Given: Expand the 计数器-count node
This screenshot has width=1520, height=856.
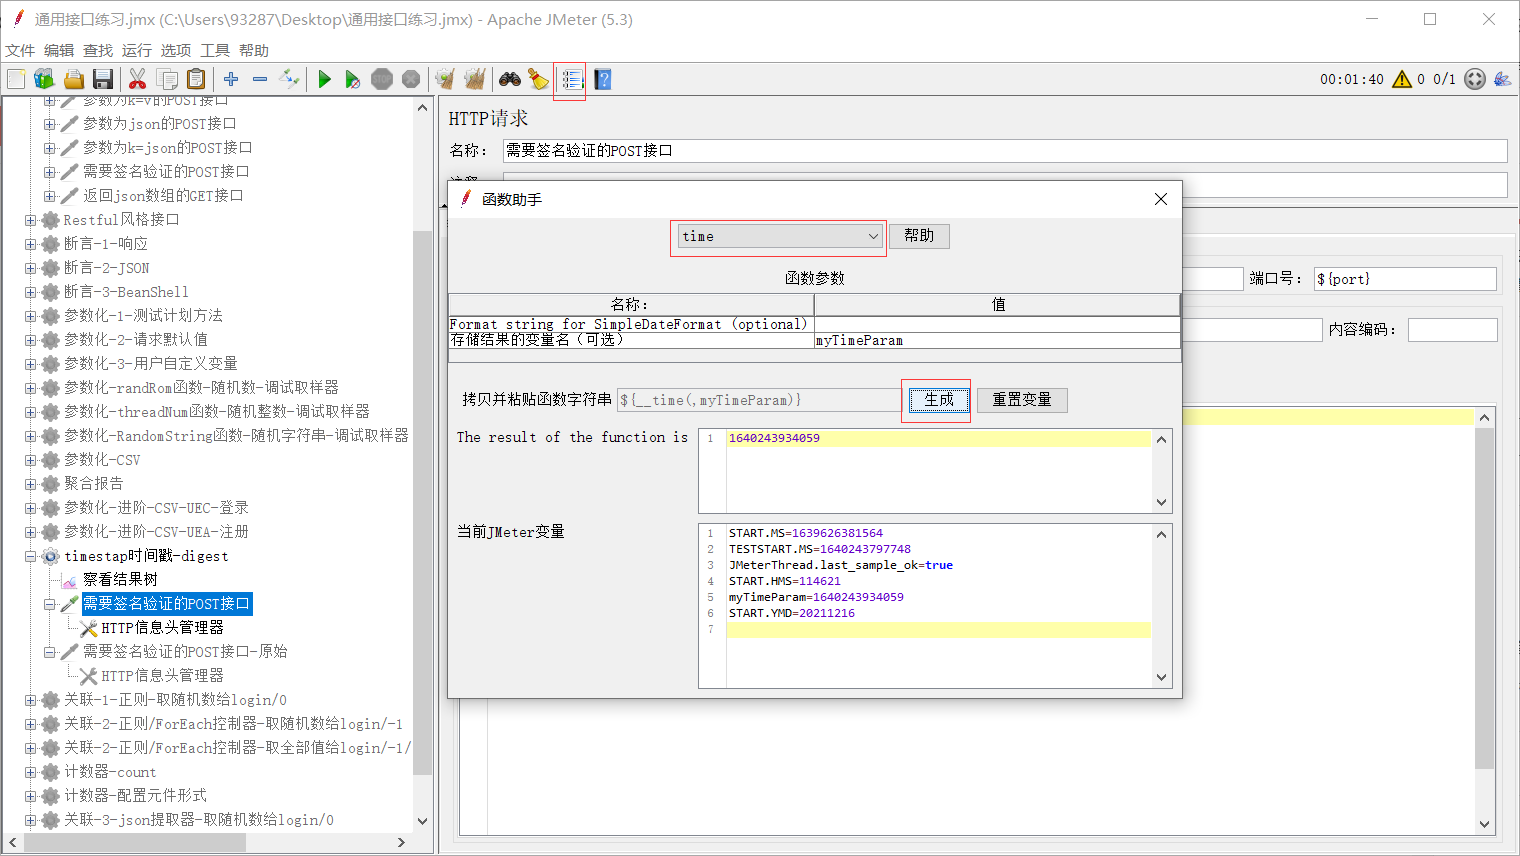Looking at the screenshot, I should (x=31, y=772).
